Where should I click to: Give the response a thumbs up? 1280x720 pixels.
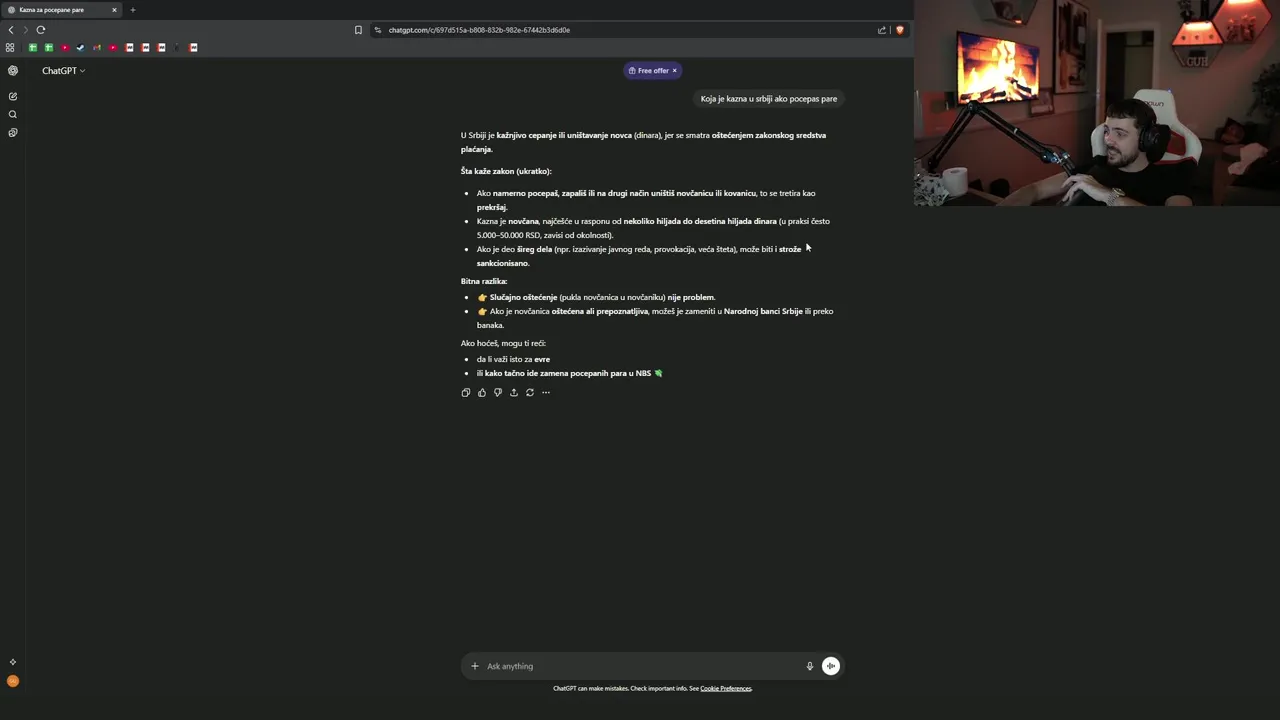tap(482, 393)
